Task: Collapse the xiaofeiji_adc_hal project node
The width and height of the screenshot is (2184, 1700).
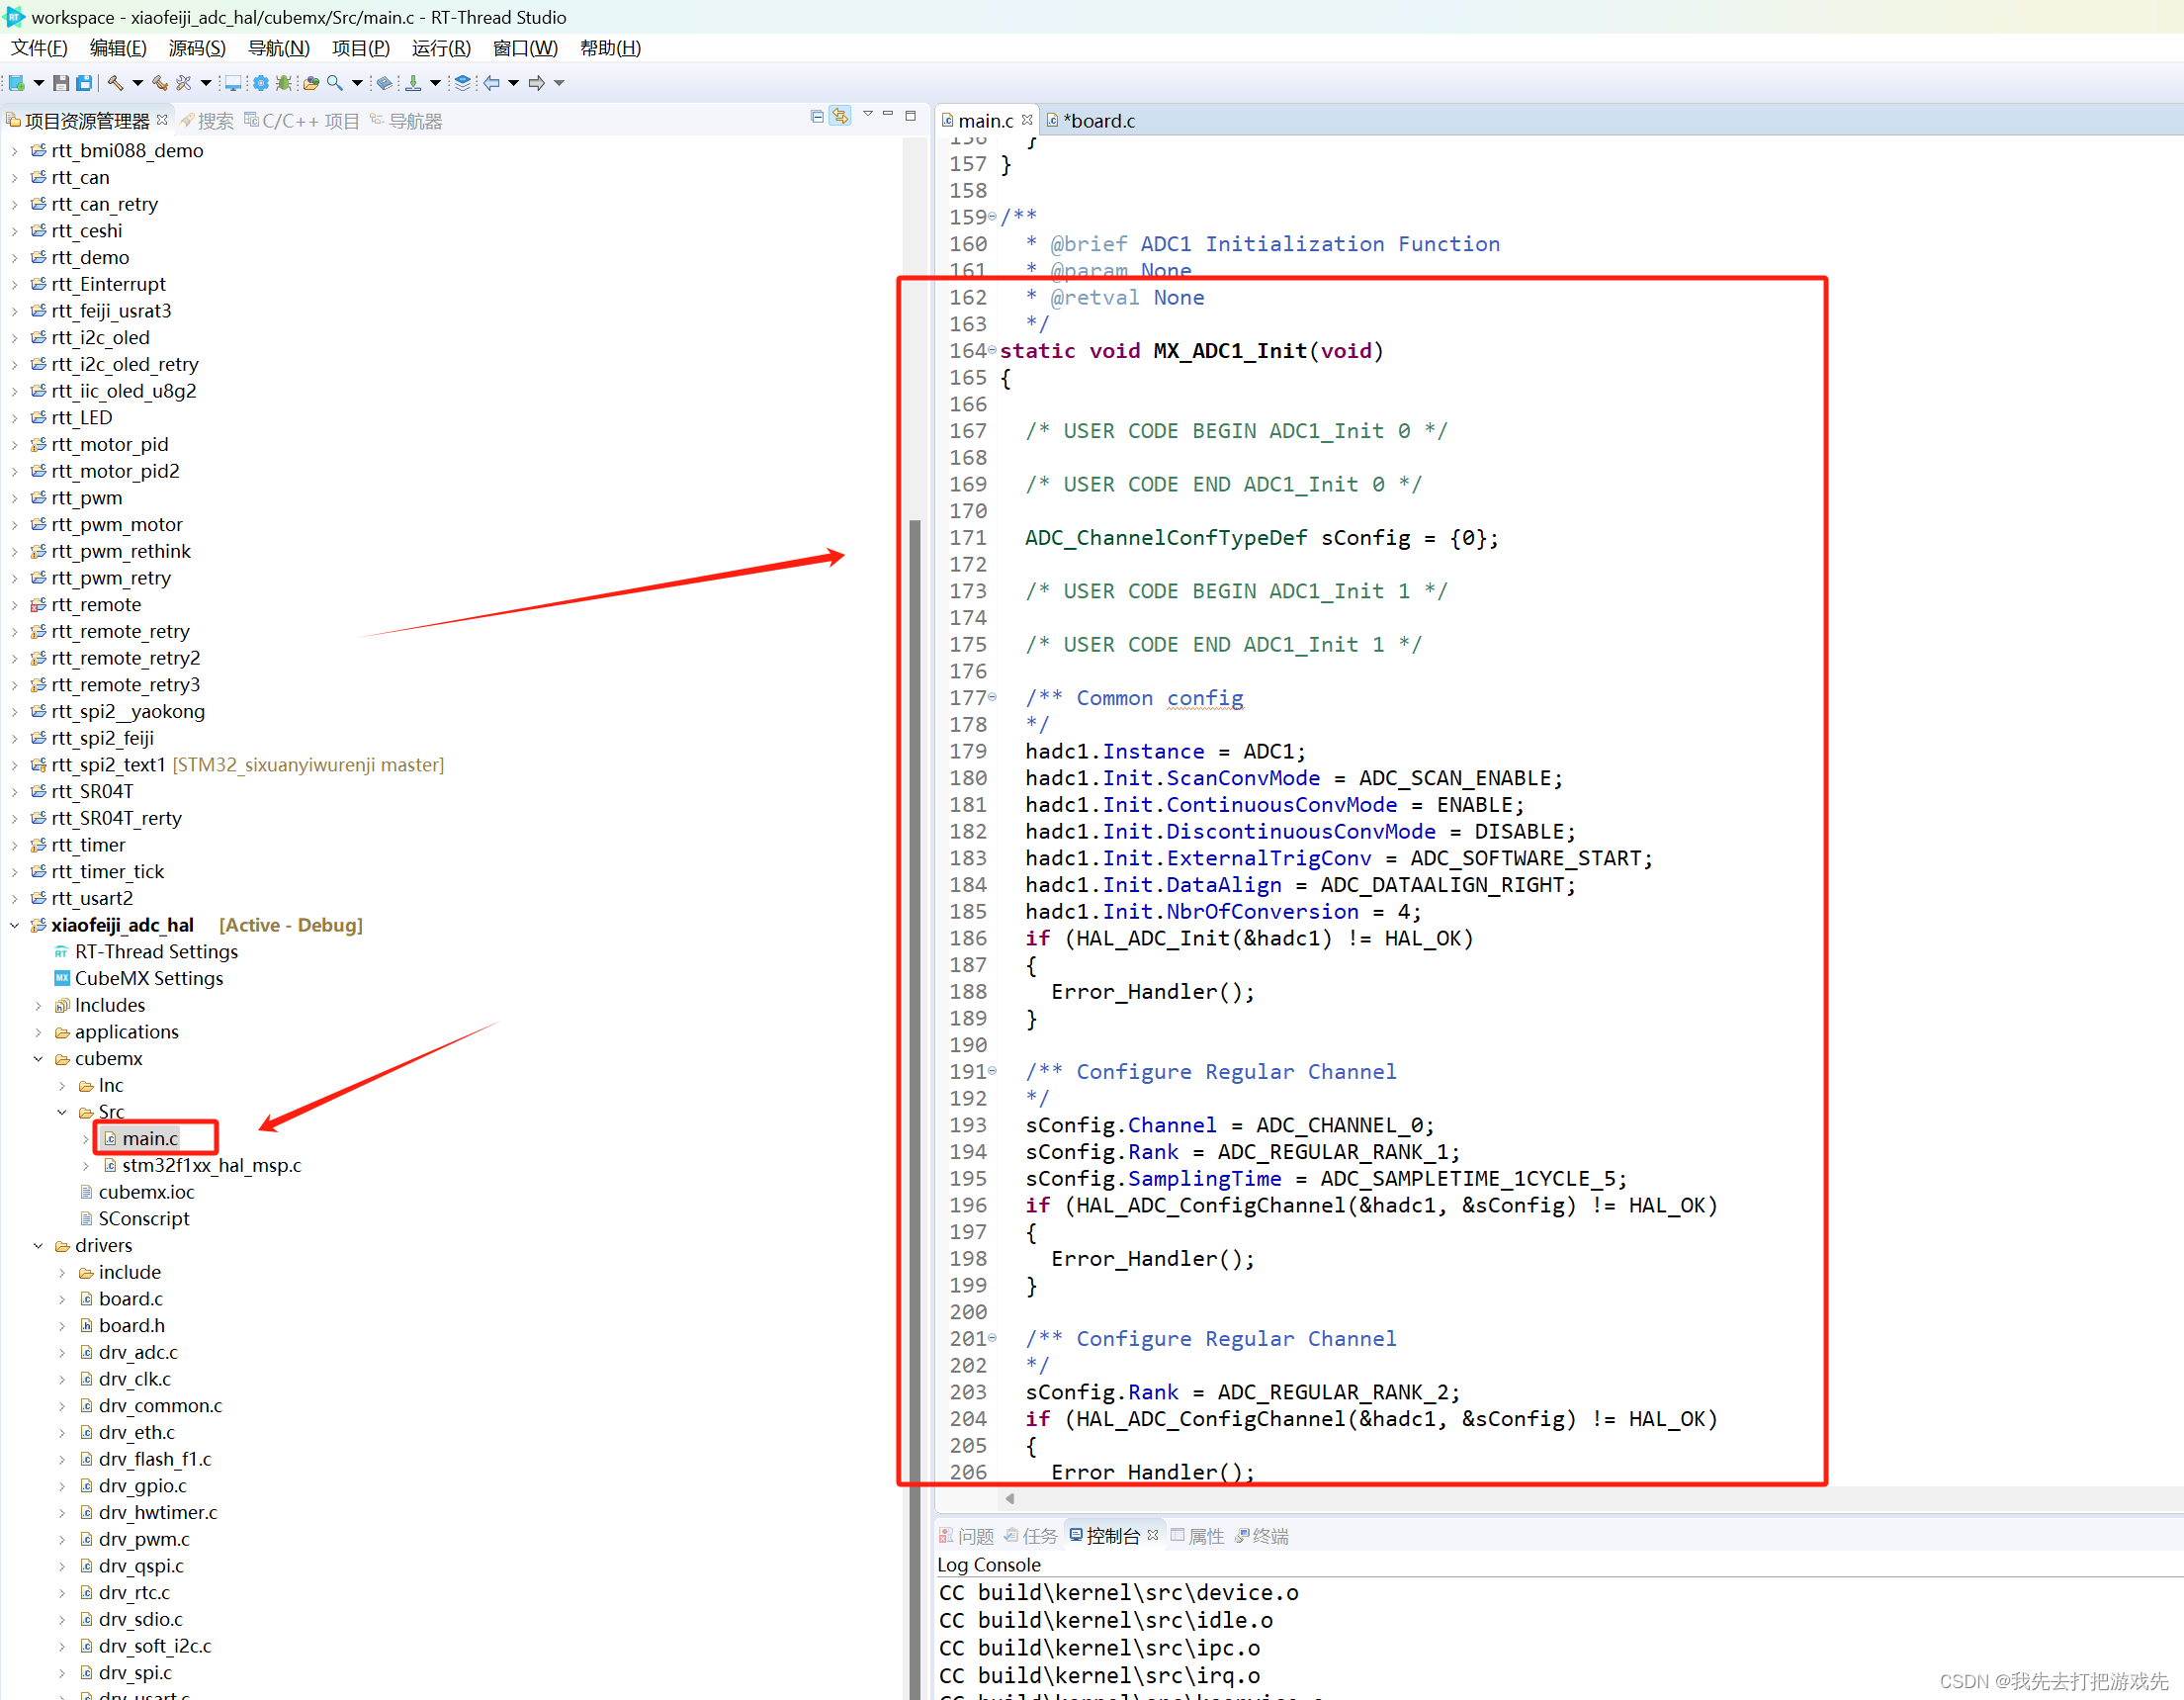Action: coord(14,925)
